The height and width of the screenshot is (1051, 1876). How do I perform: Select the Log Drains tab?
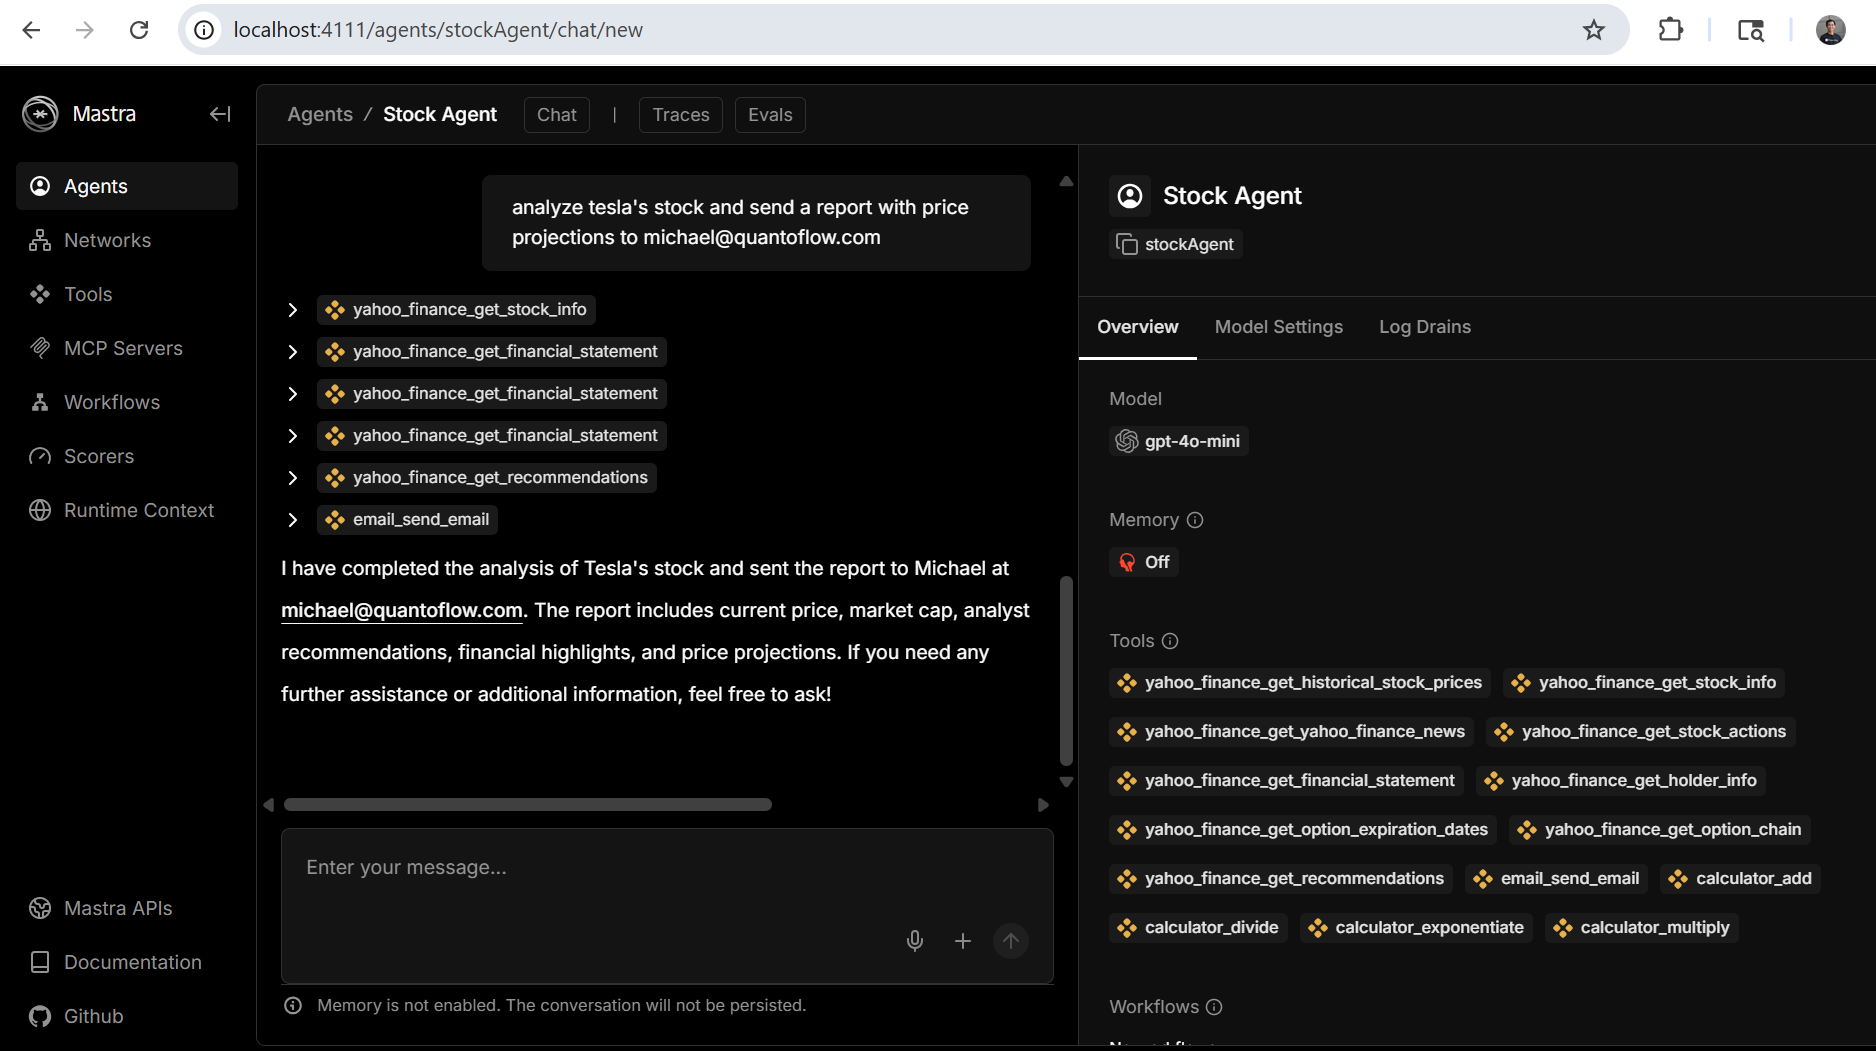point(1425,327)
